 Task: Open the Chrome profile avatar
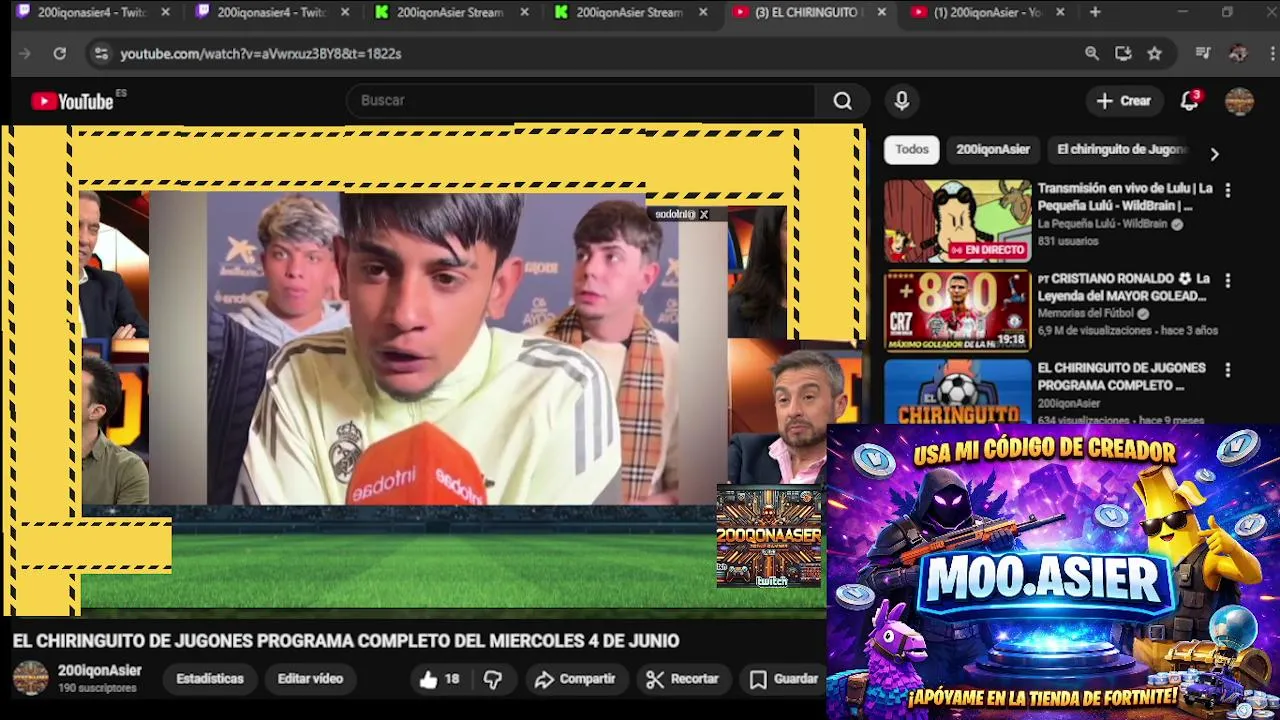[x=1238, y=54]
